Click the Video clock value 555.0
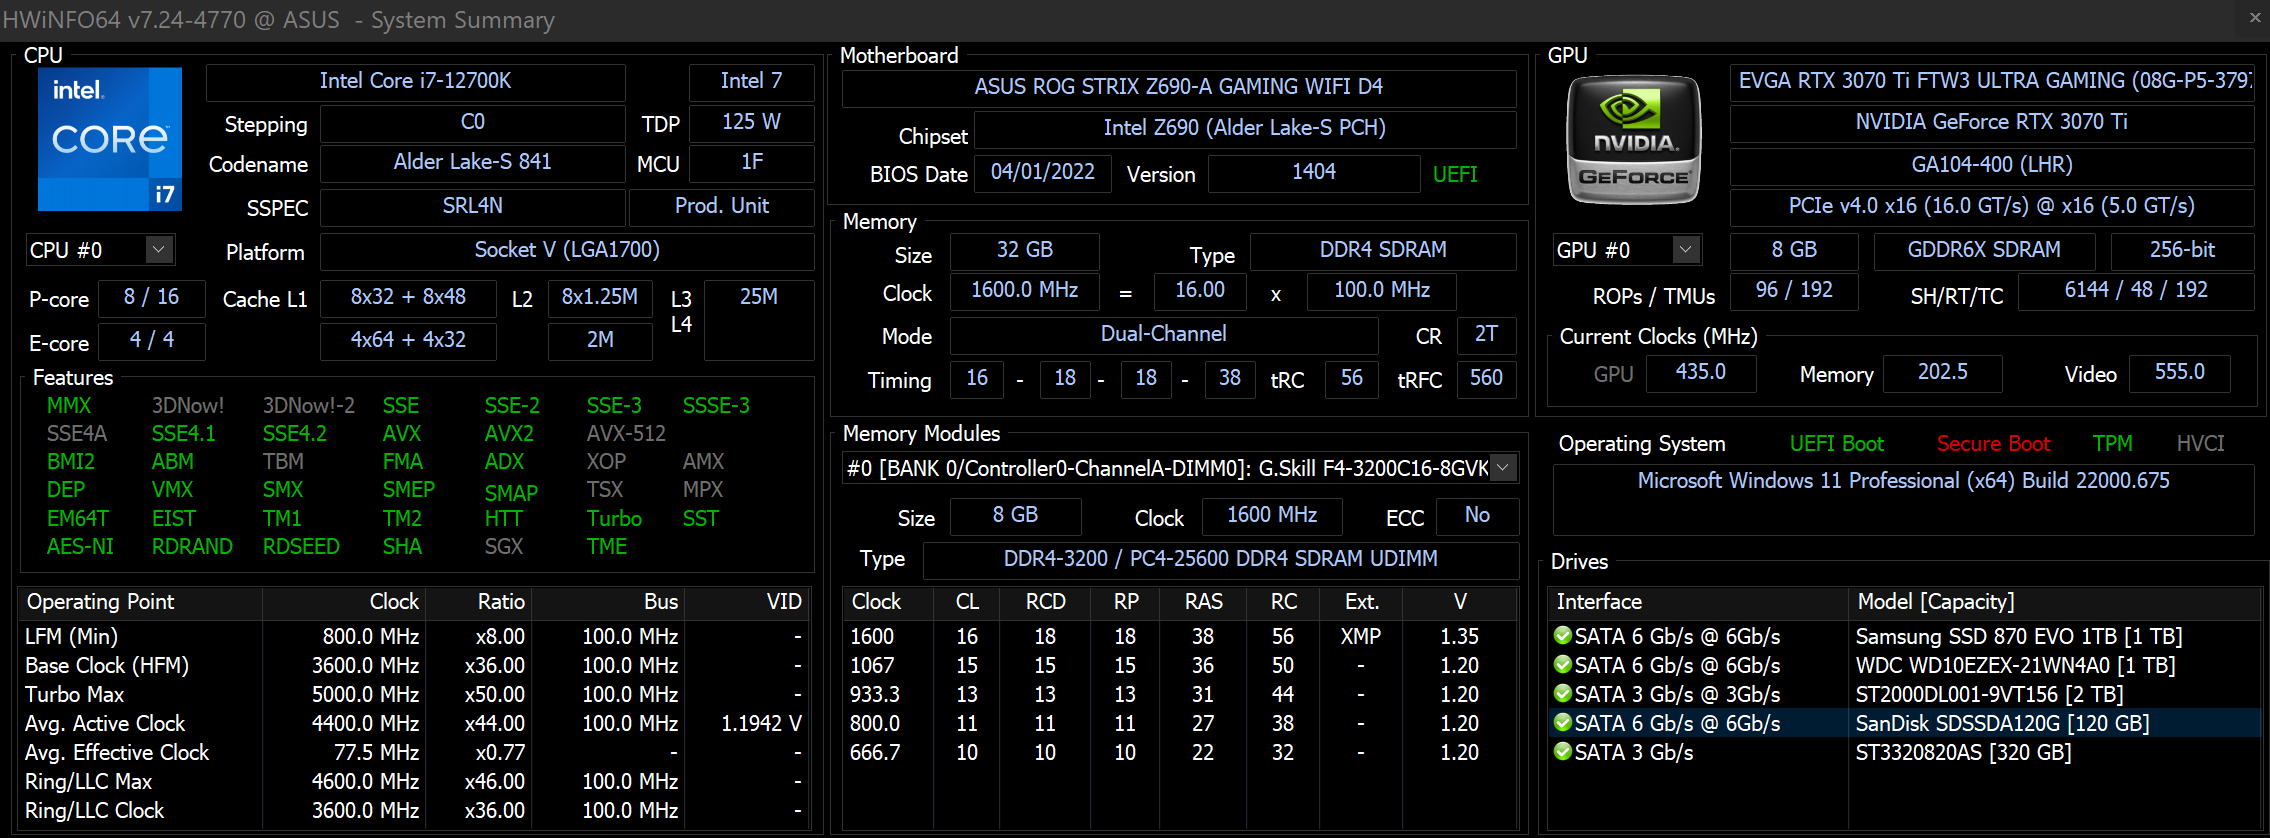This screenshot has width=2270, height=838. tap(2180, 372)
